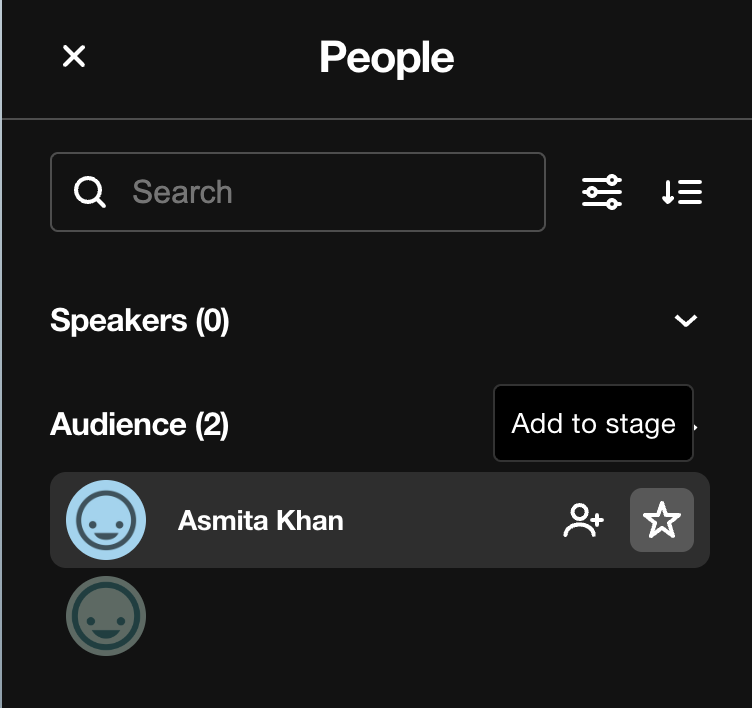Click the Audience (2) section heading
Screen dimensions: 752x708
tap(139, 425)
